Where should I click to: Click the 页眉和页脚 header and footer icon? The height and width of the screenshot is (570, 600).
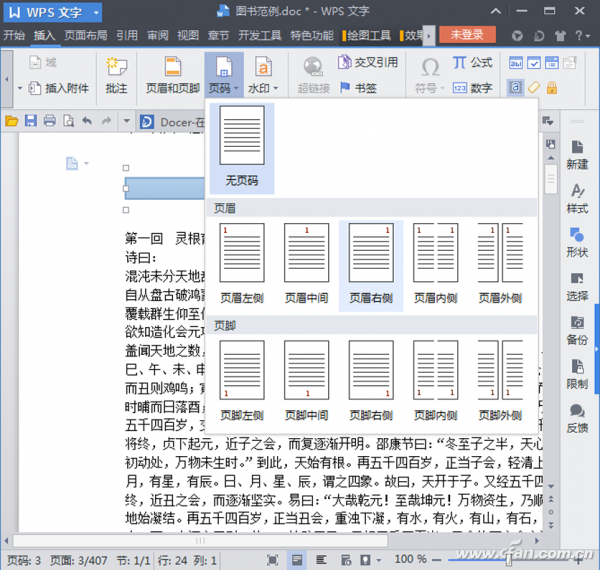[x=173, y=76]
